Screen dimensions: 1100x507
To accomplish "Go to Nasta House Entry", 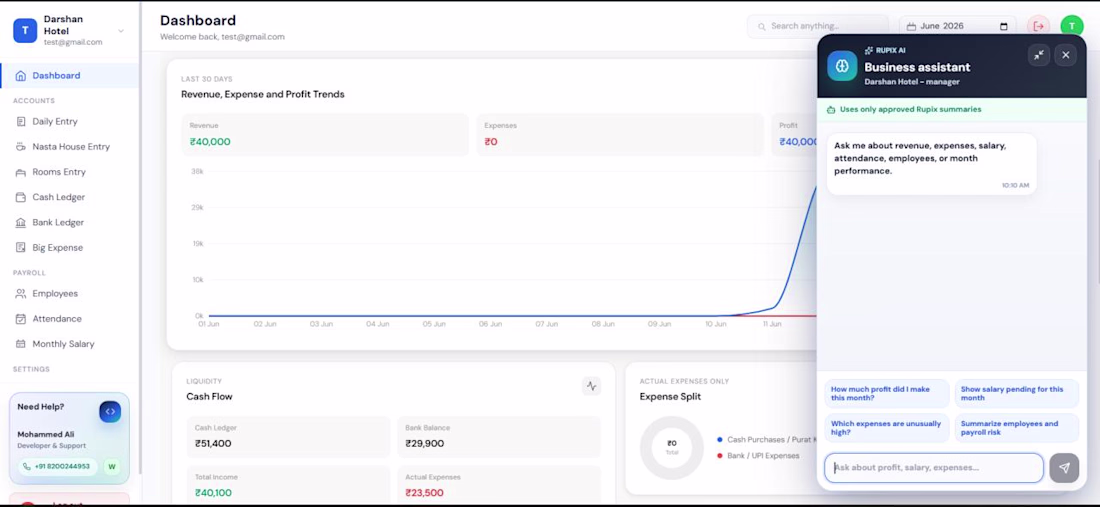I will pos(69,147).
